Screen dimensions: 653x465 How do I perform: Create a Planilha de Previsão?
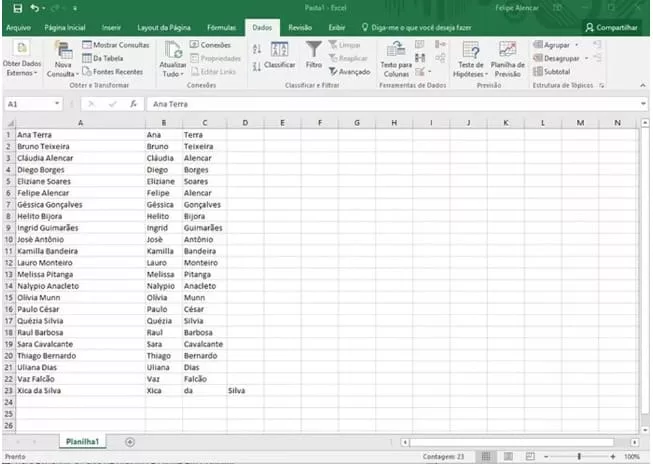[507, 59]
